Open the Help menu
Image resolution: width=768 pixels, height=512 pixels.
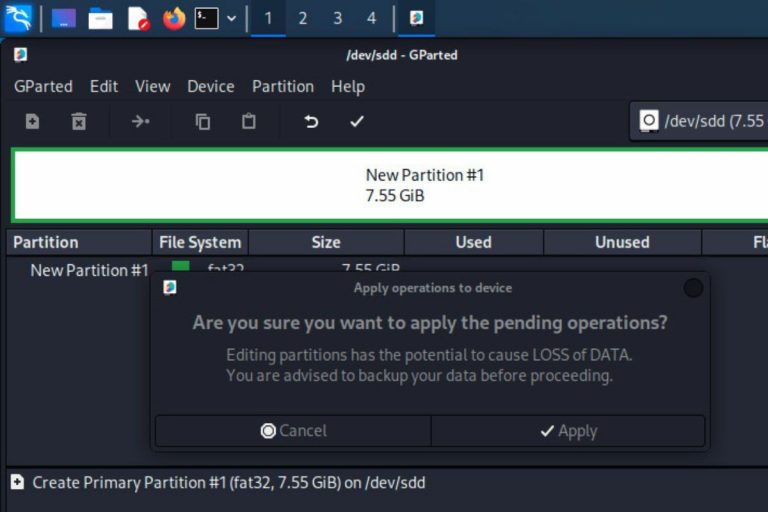pyautogui.click(x=348, y=87)
